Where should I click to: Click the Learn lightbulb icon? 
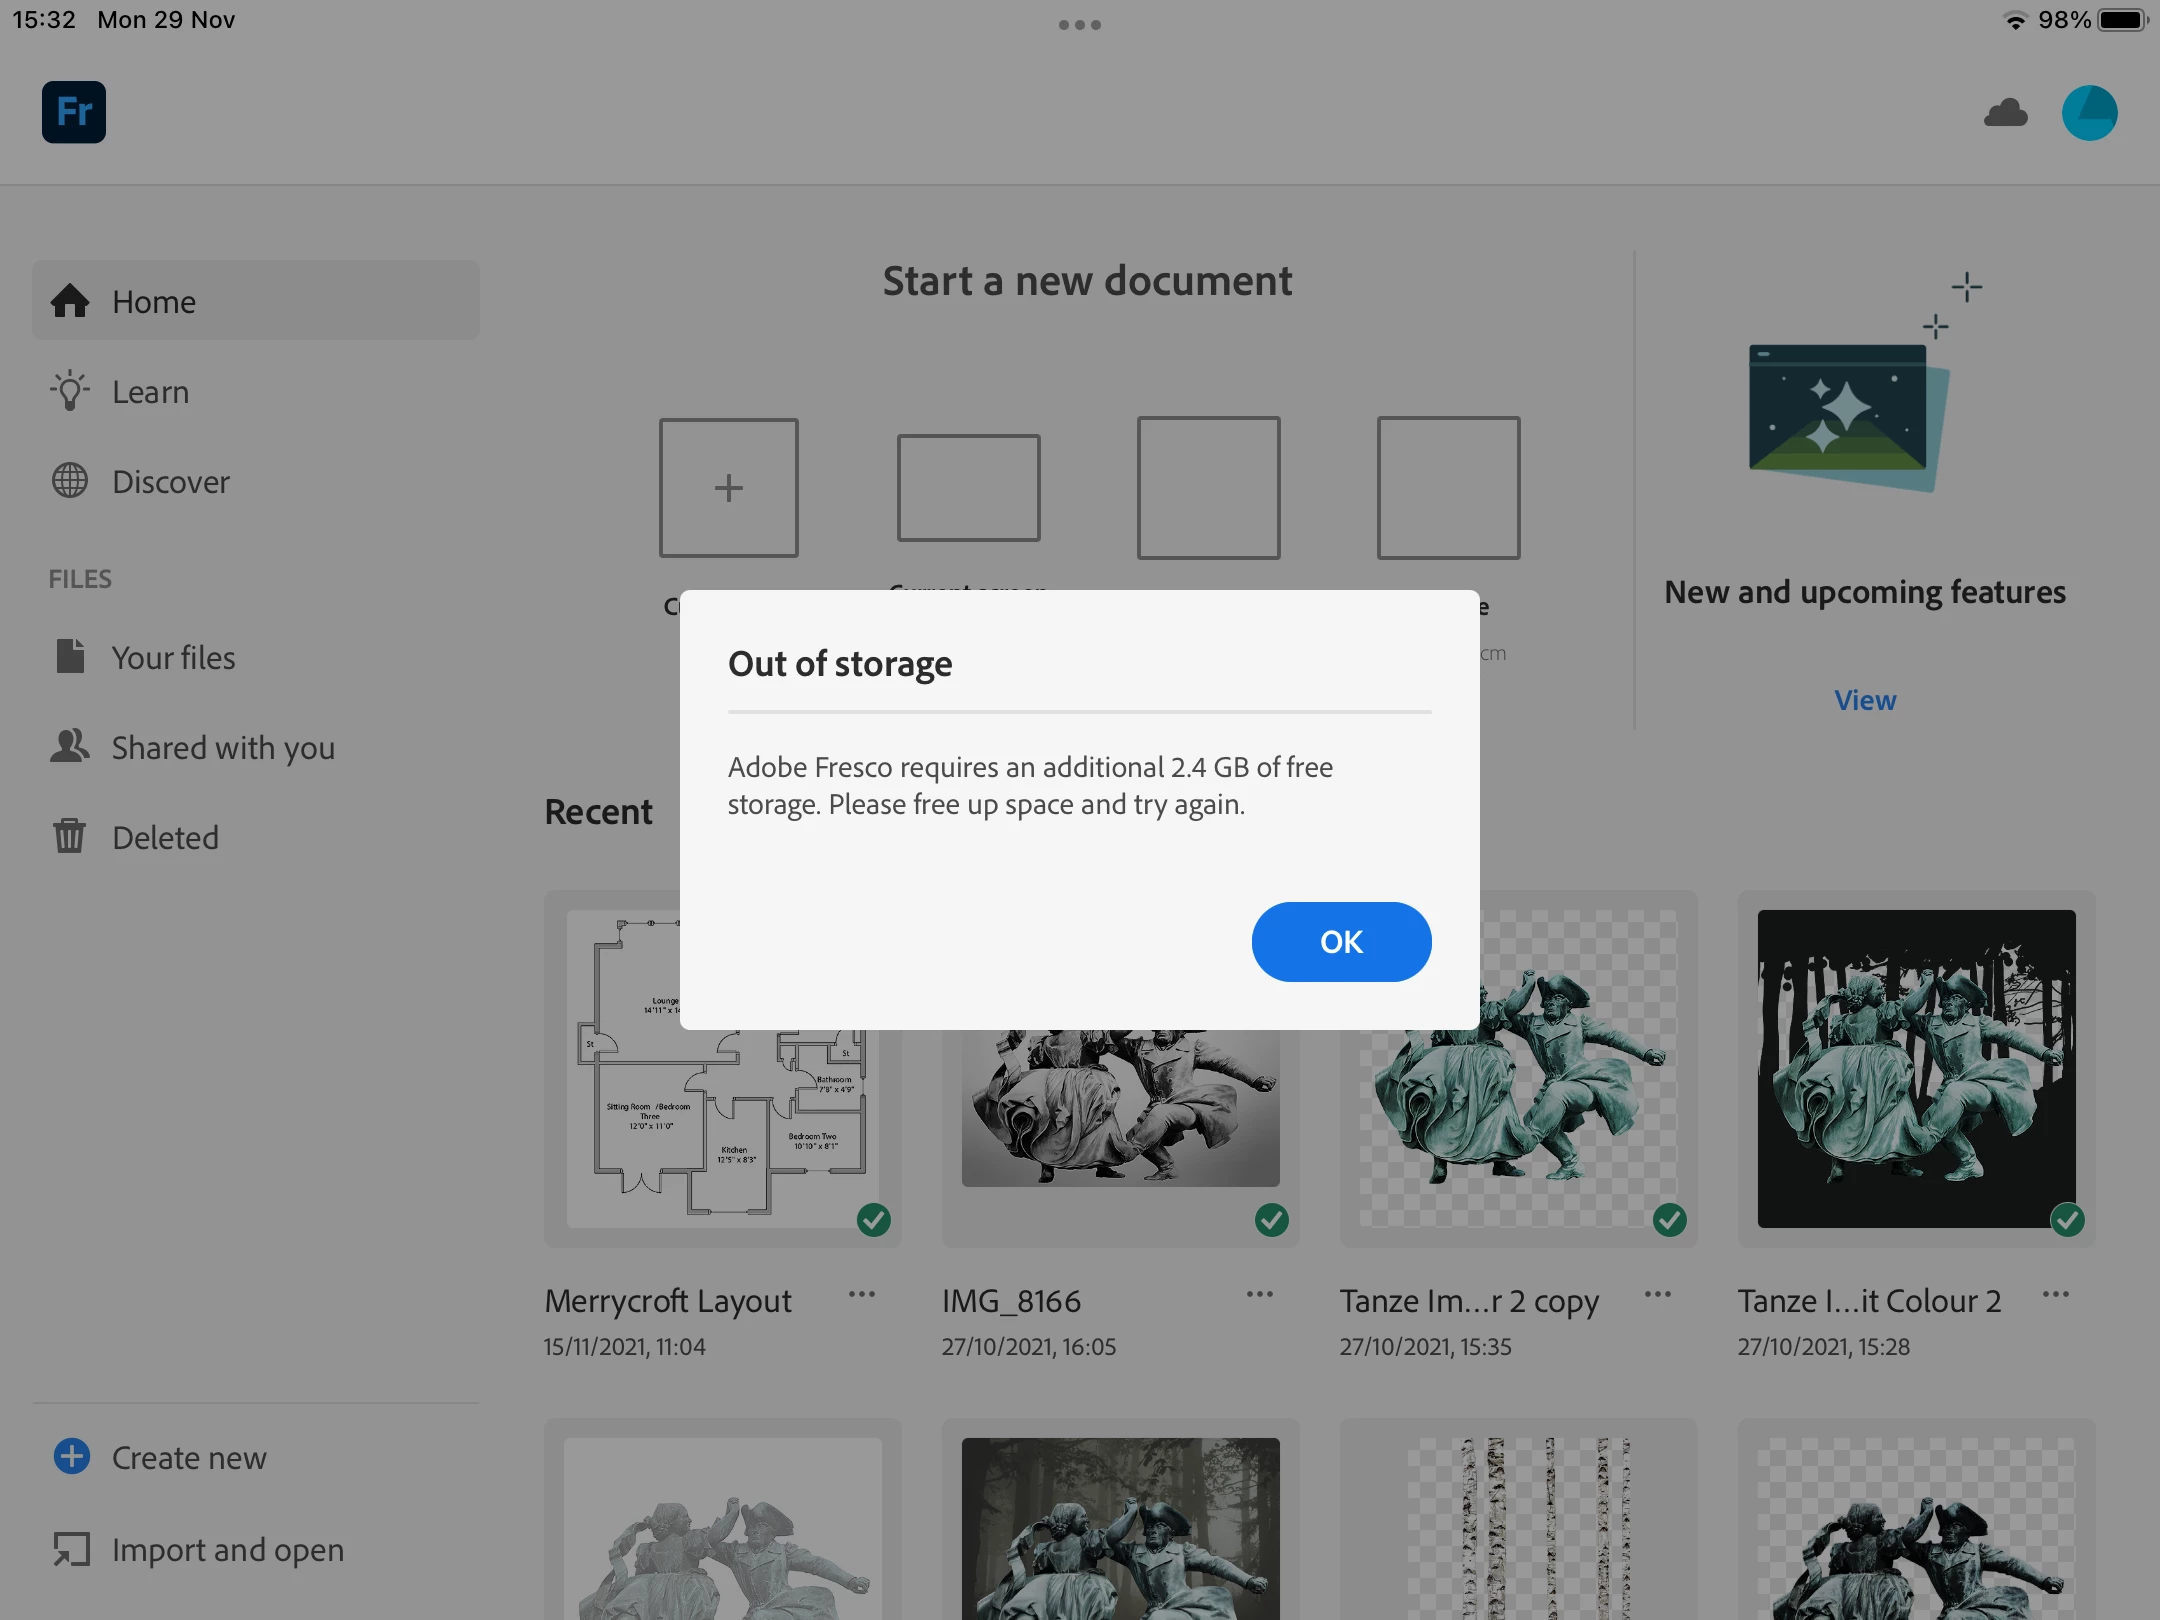coord(70,391)
